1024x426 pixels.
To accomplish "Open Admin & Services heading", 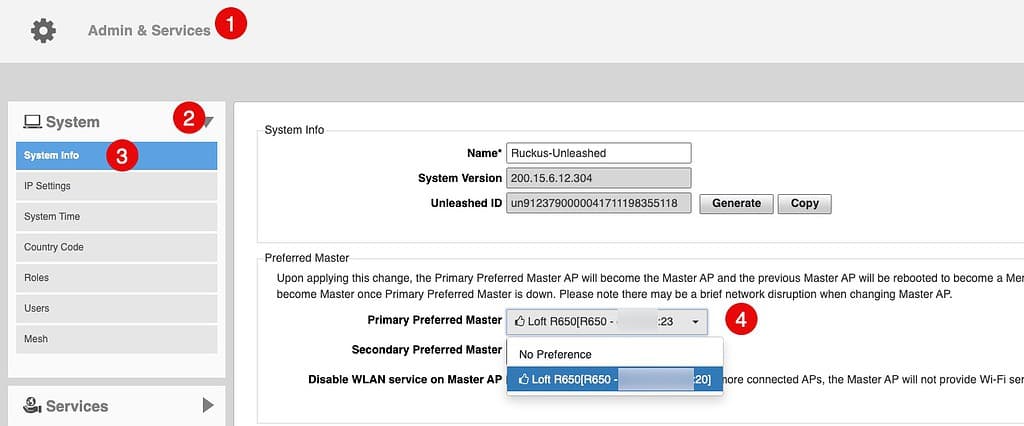I will (x=149, y=31).
